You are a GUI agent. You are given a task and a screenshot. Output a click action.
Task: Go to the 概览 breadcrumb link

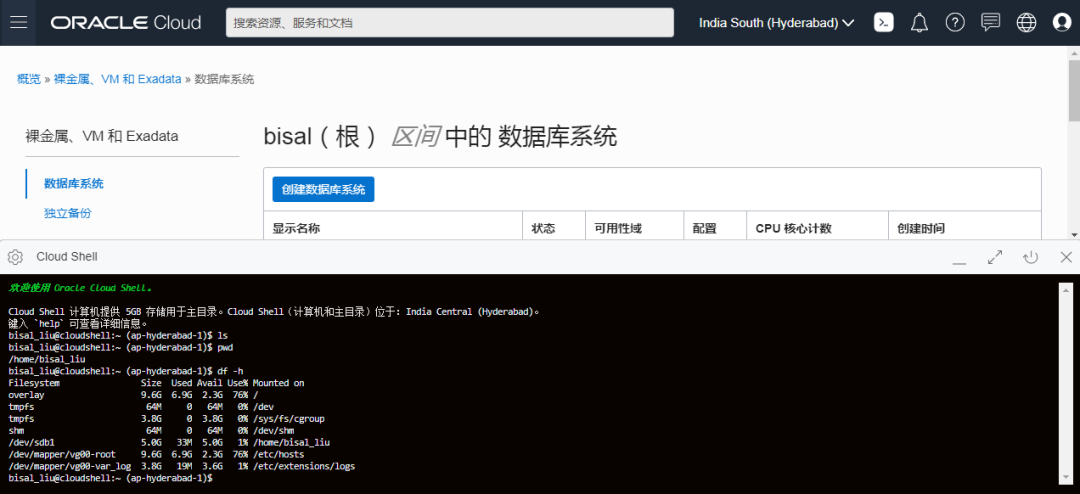29,79
